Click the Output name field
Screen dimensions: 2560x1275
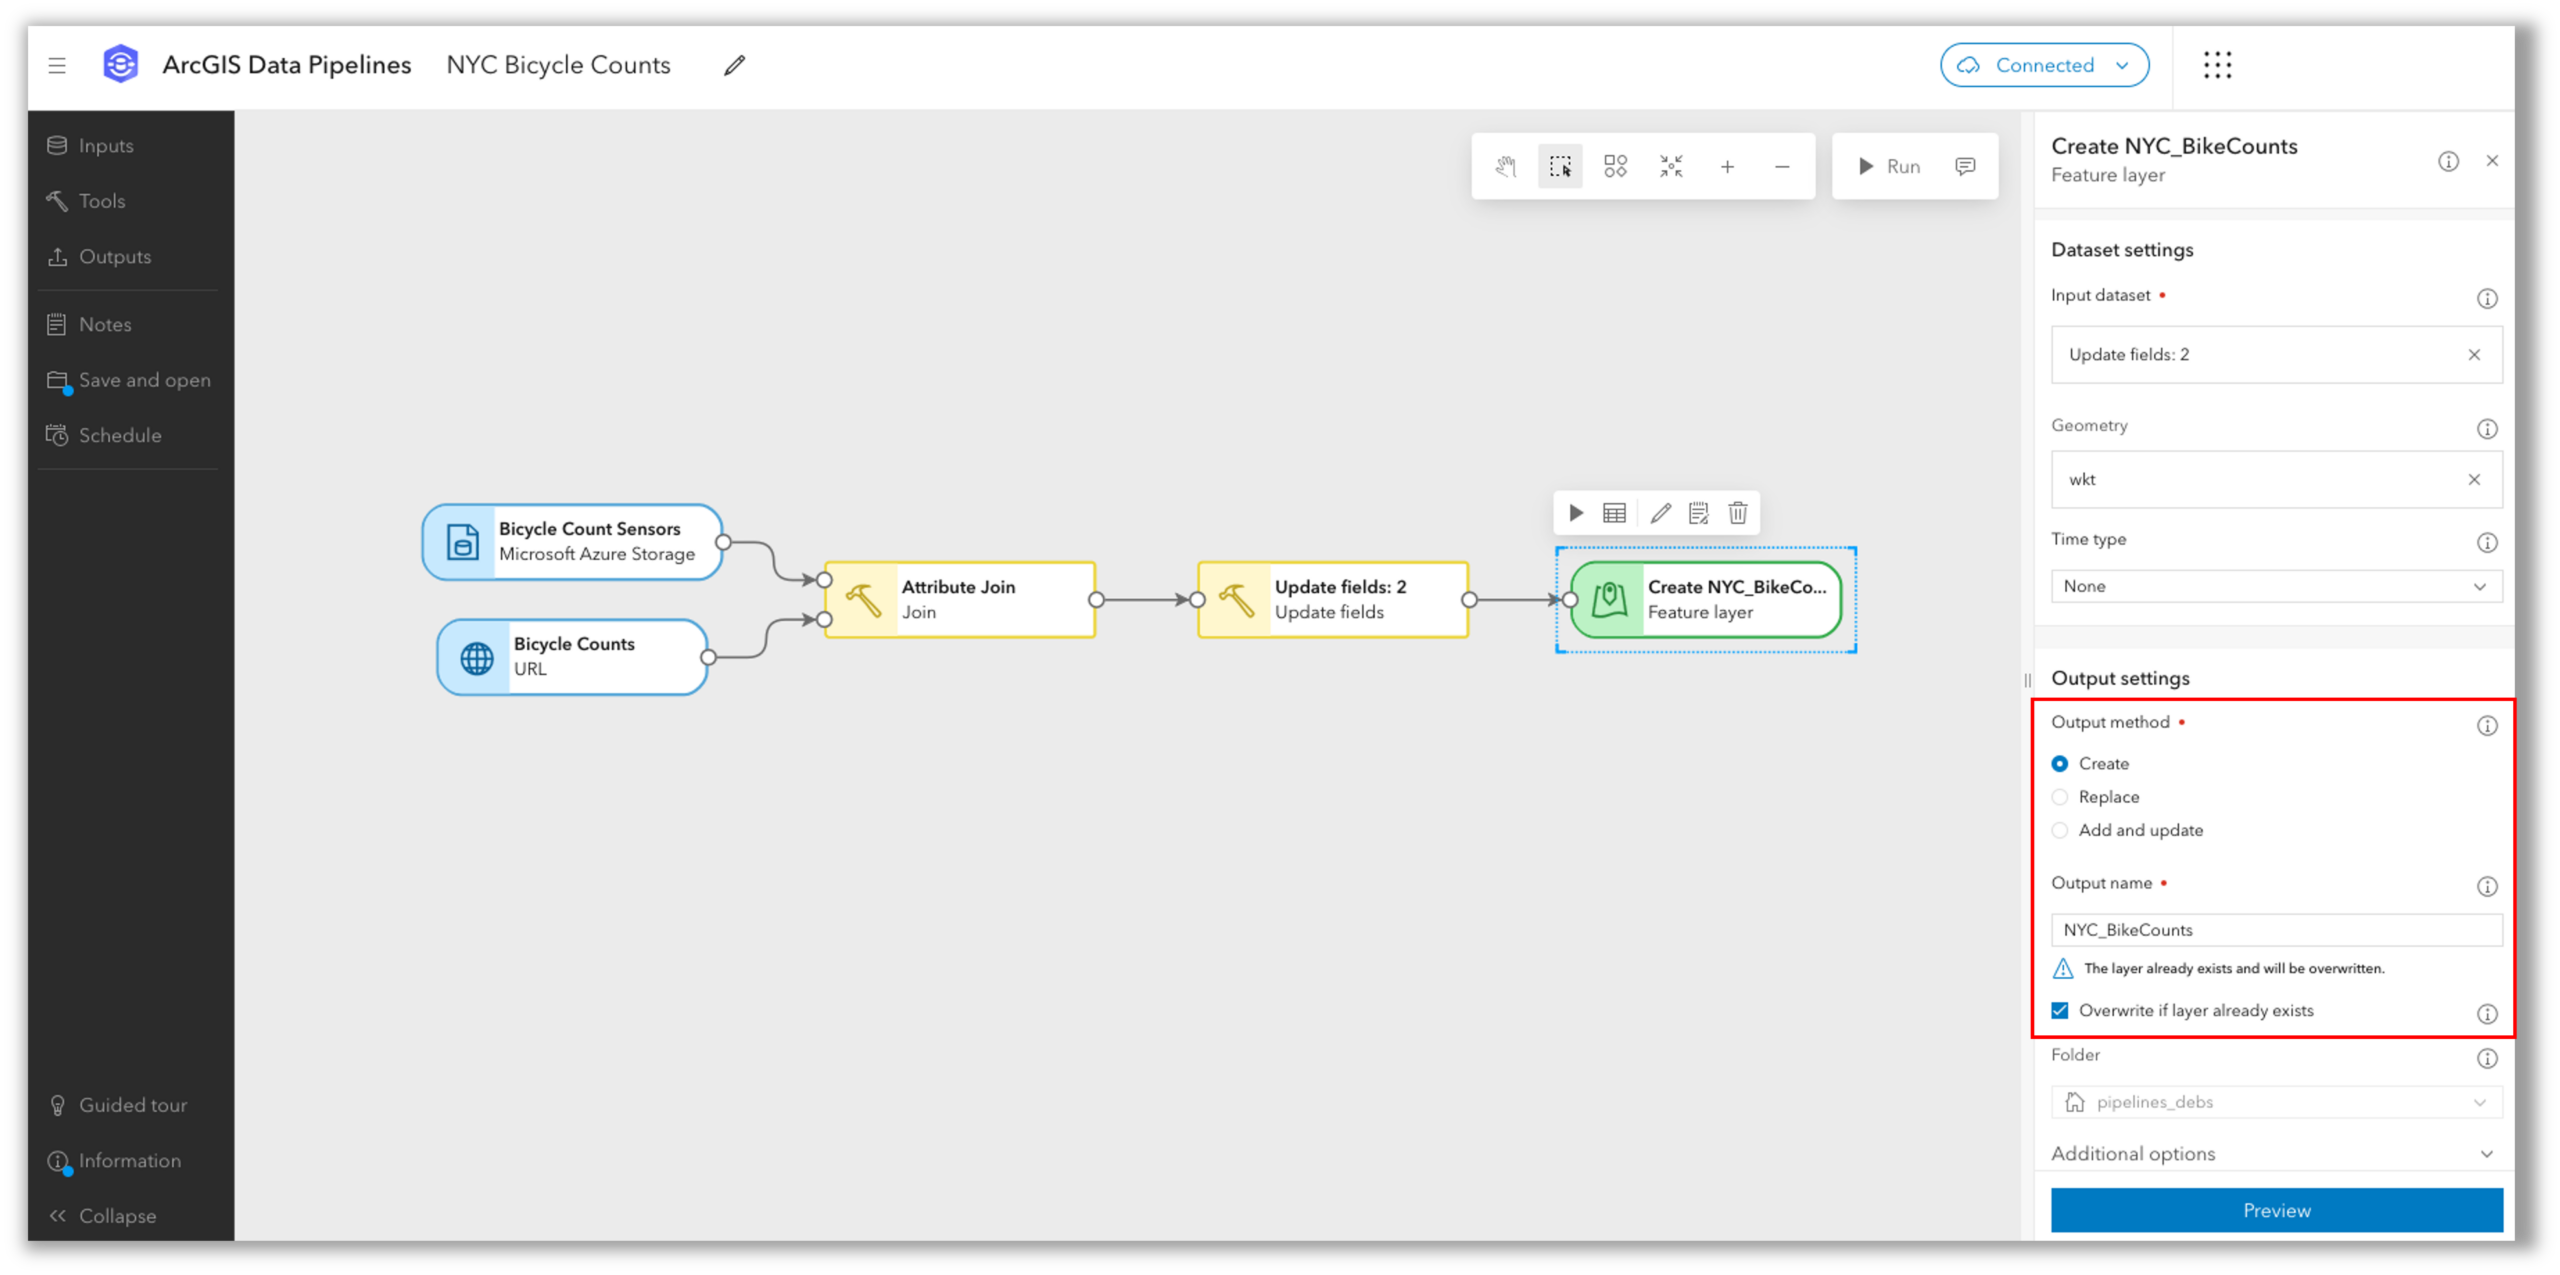coord(2276,929)
